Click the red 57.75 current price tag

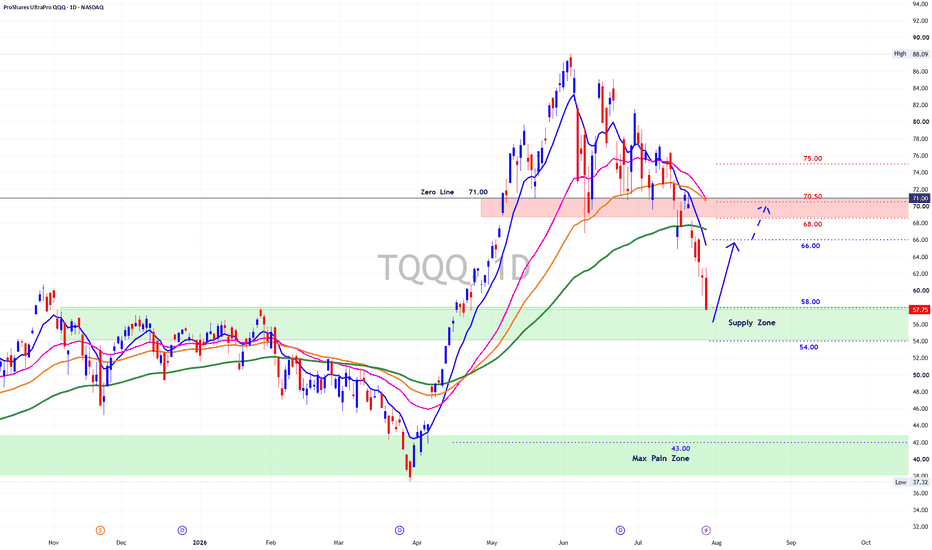click(920, 310)
